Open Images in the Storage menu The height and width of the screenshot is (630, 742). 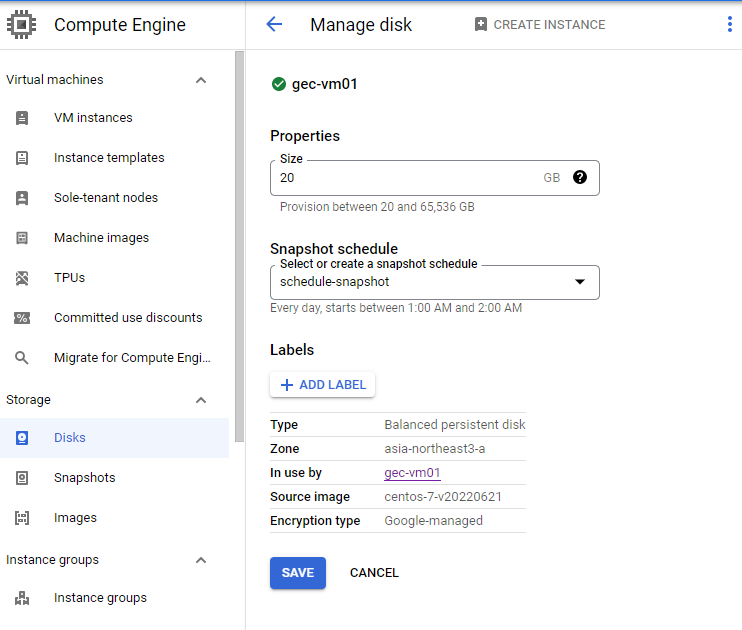pos(115,518)
